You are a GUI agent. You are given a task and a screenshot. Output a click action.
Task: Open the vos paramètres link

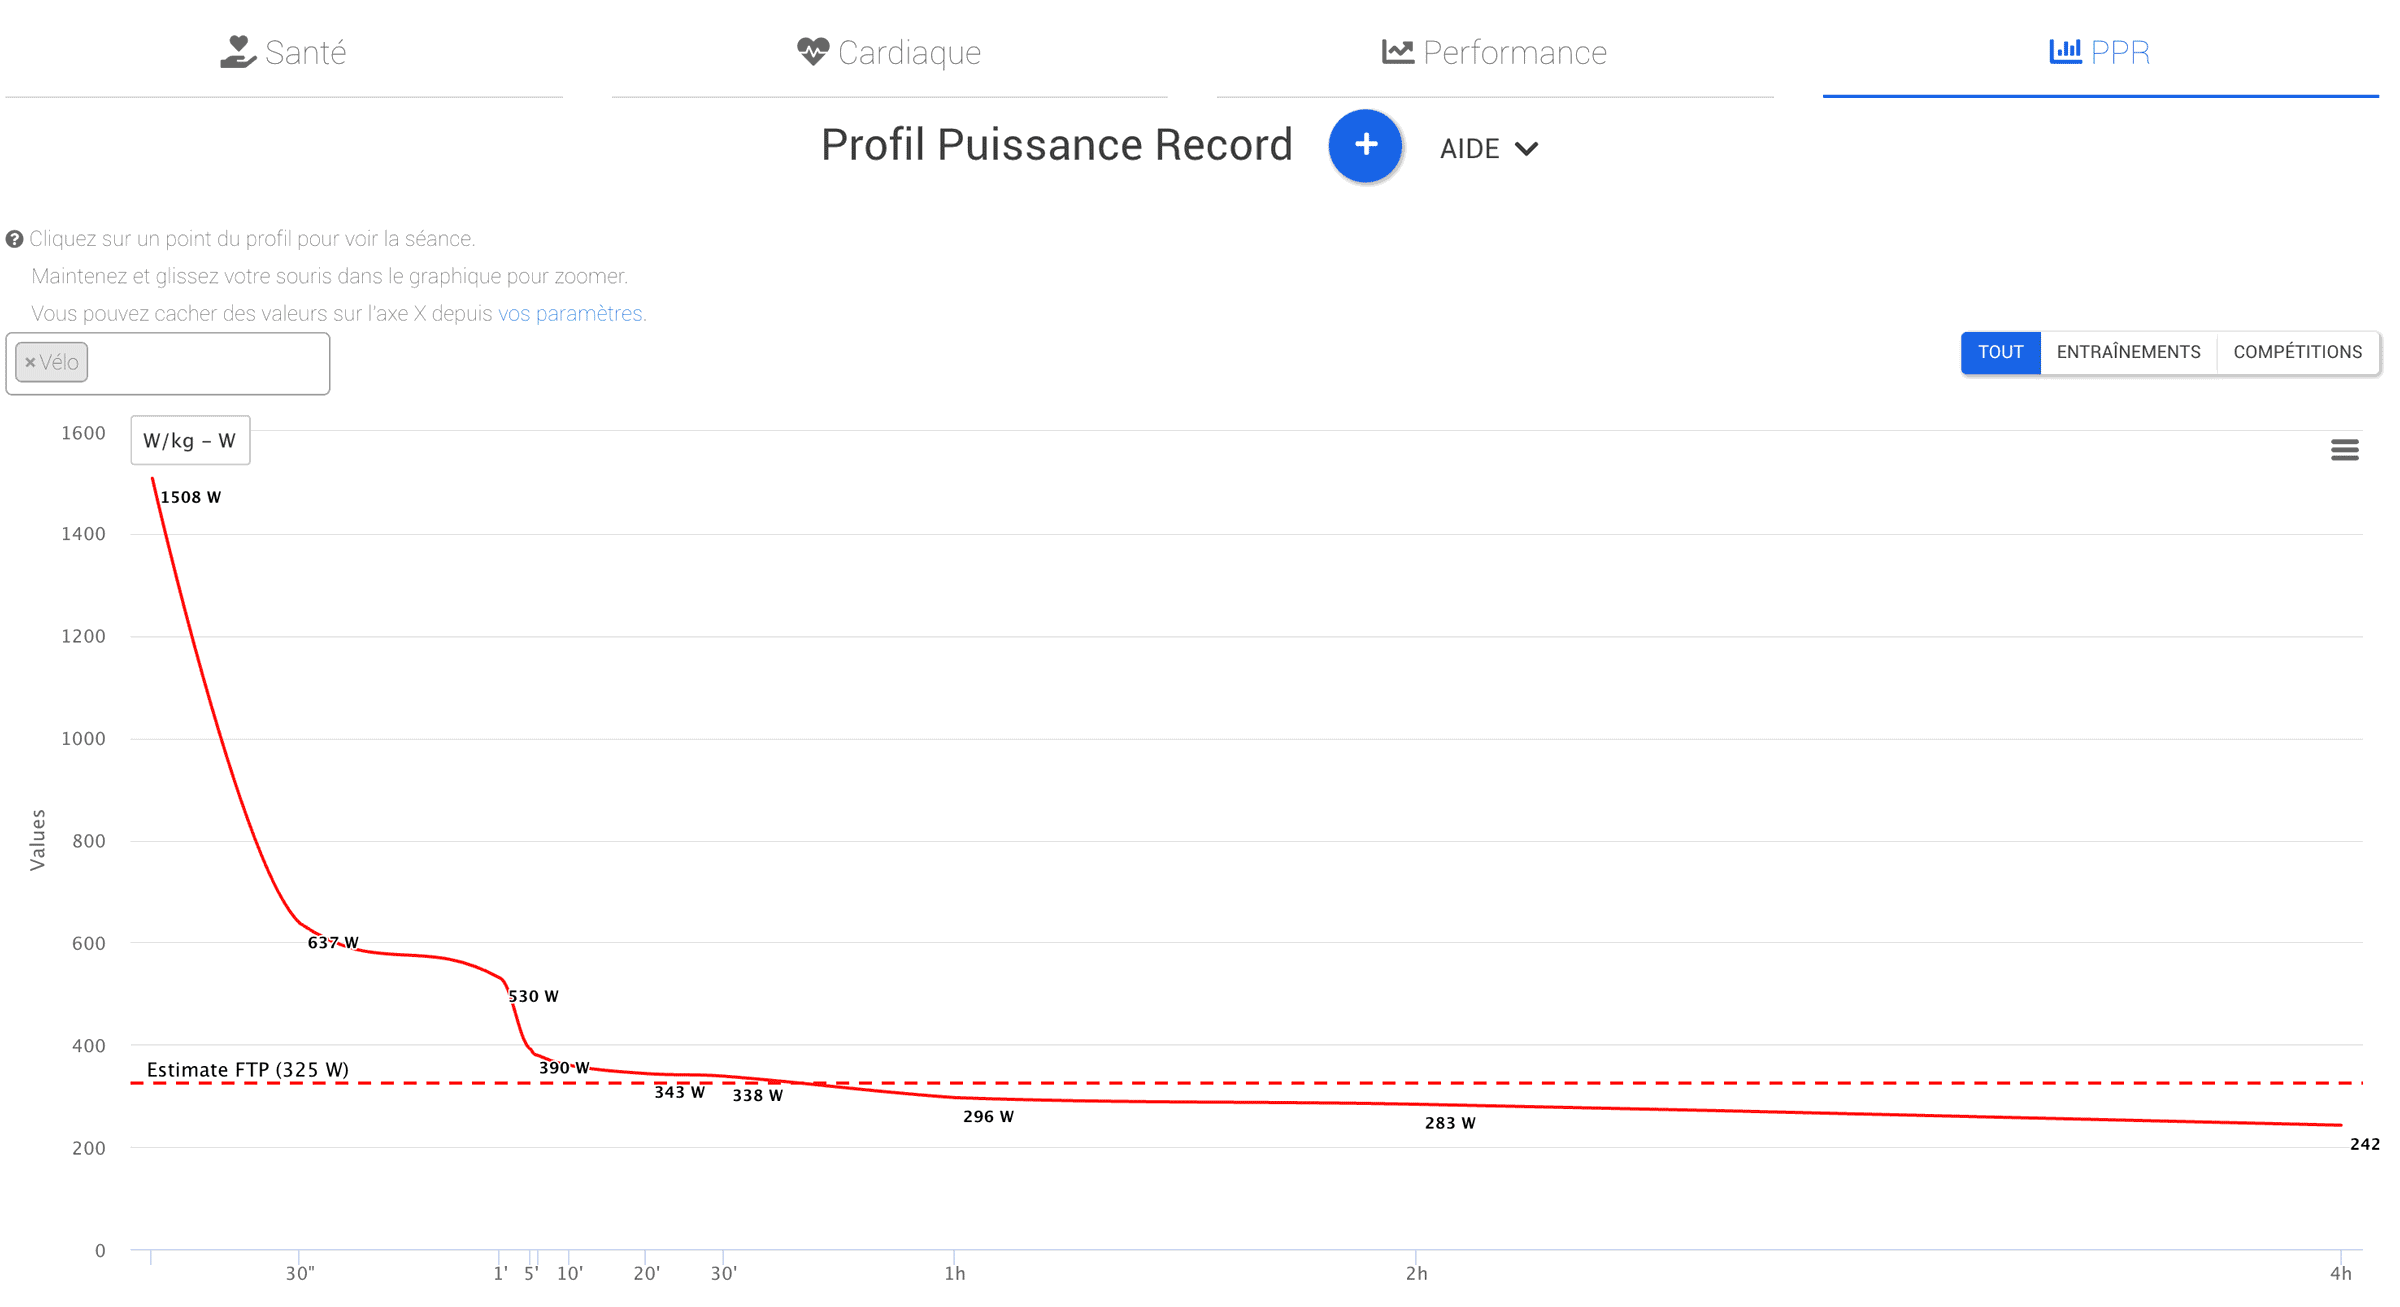point(570,313)
